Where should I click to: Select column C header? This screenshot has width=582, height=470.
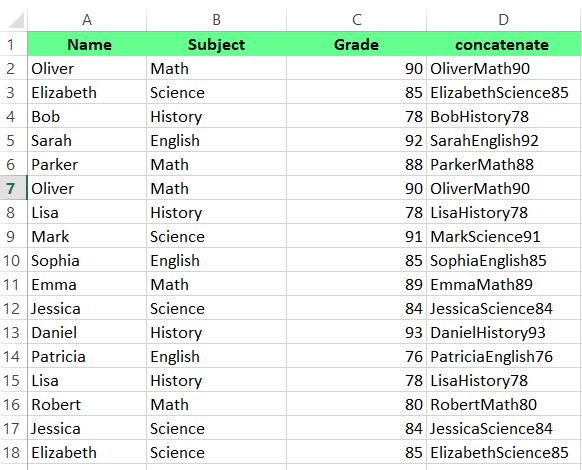356,20
